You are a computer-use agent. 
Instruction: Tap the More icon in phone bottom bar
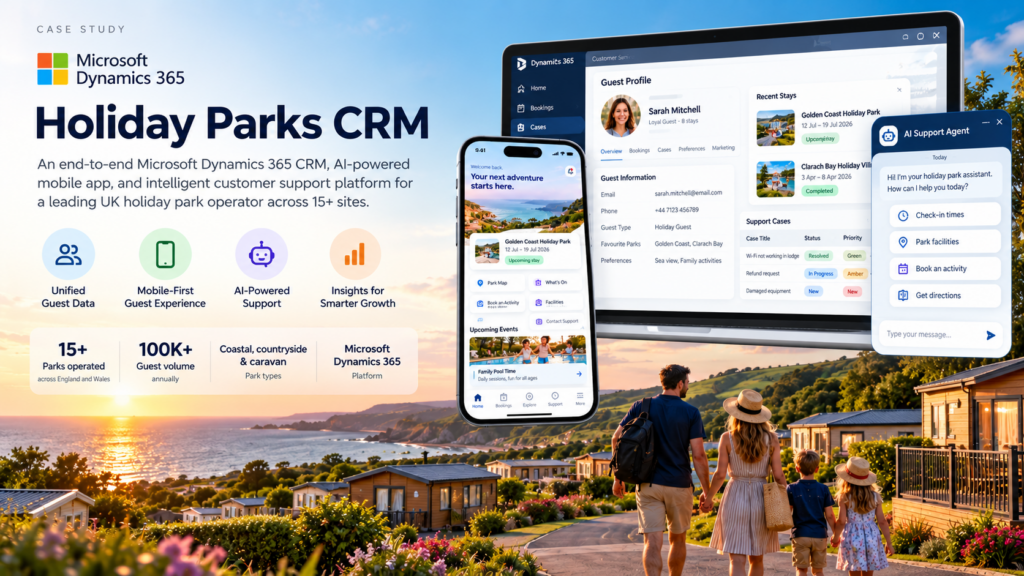[580, 398]
